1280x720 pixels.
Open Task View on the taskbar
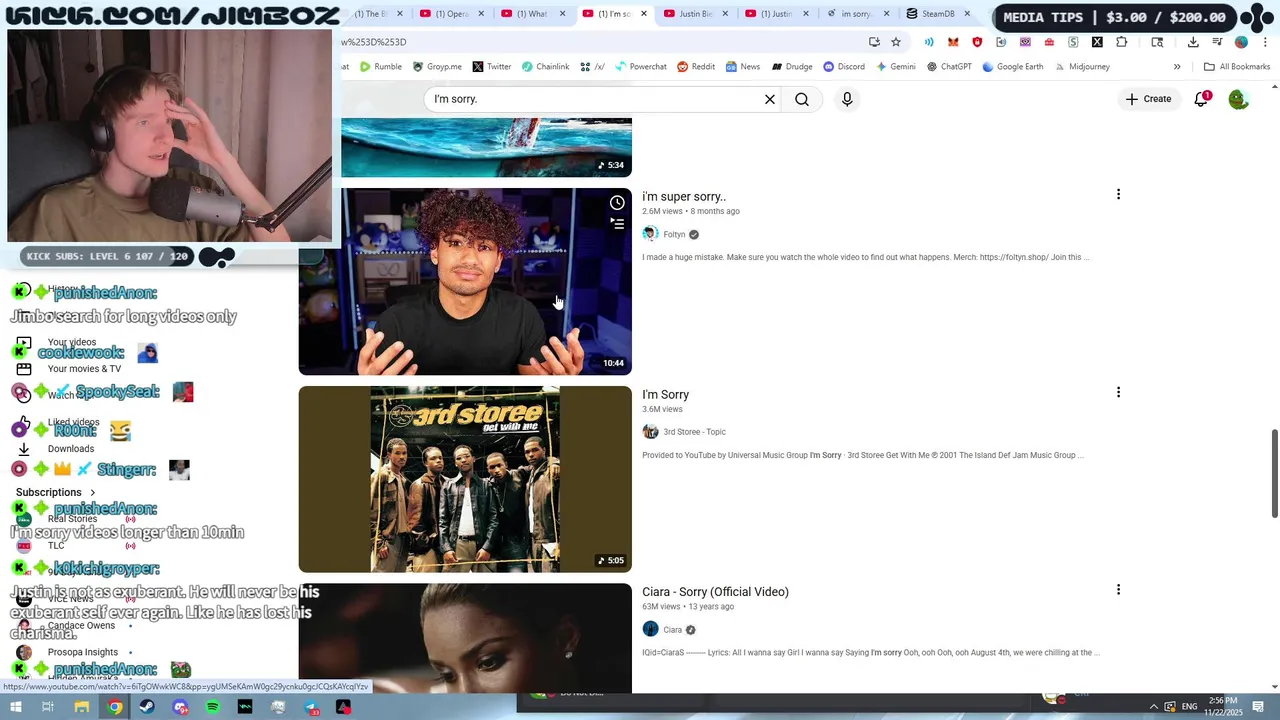tap(48, 707)
